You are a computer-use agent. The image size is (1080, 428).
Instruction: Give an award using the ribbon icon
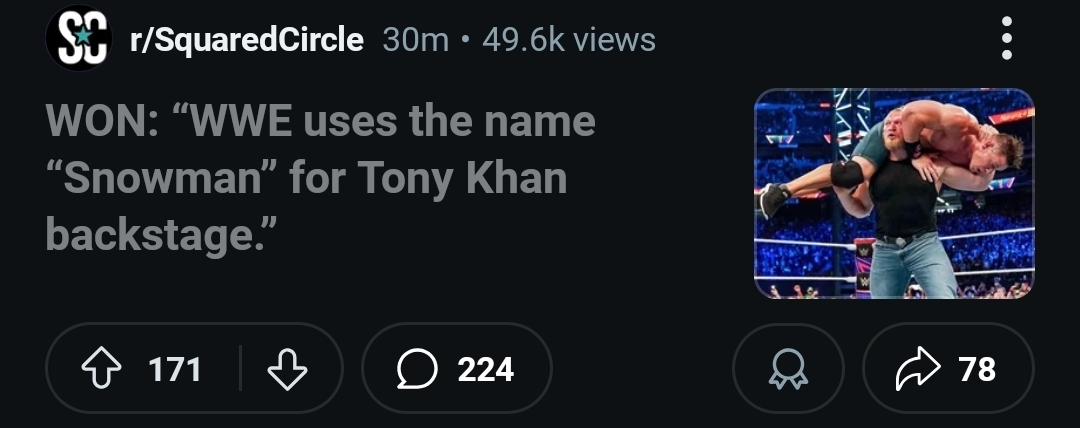coord(787,369)
